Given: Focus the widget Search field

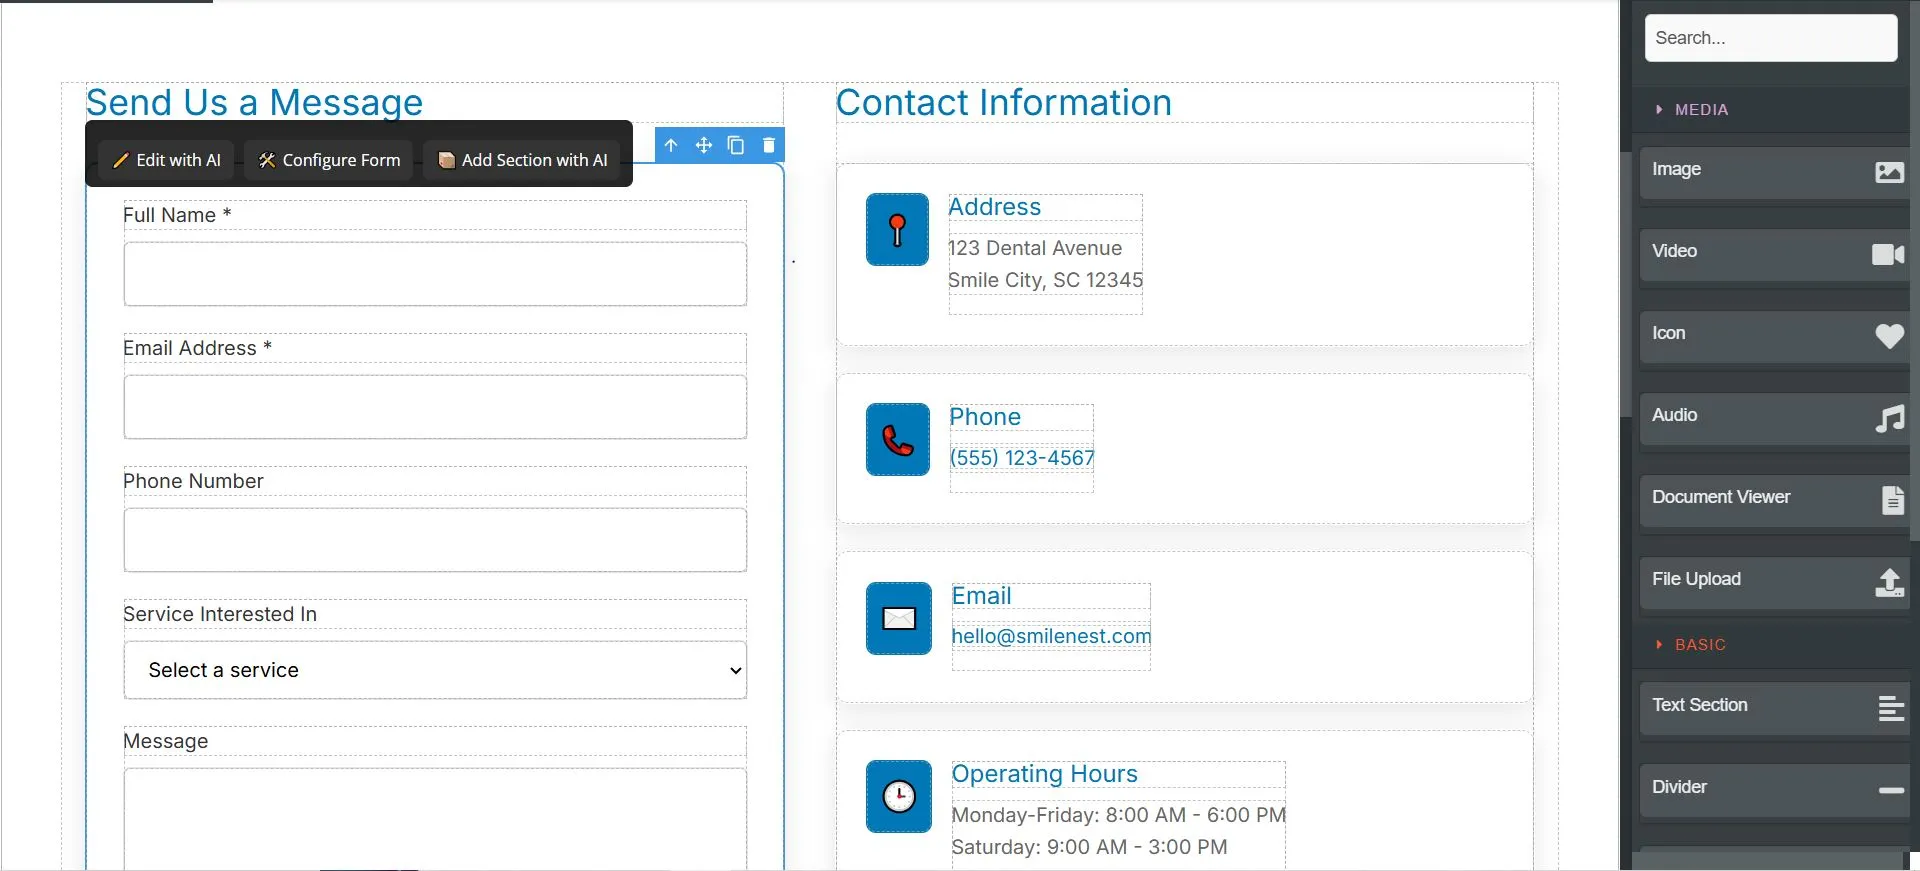Looking at the screenshot, I should point(1770,38).
